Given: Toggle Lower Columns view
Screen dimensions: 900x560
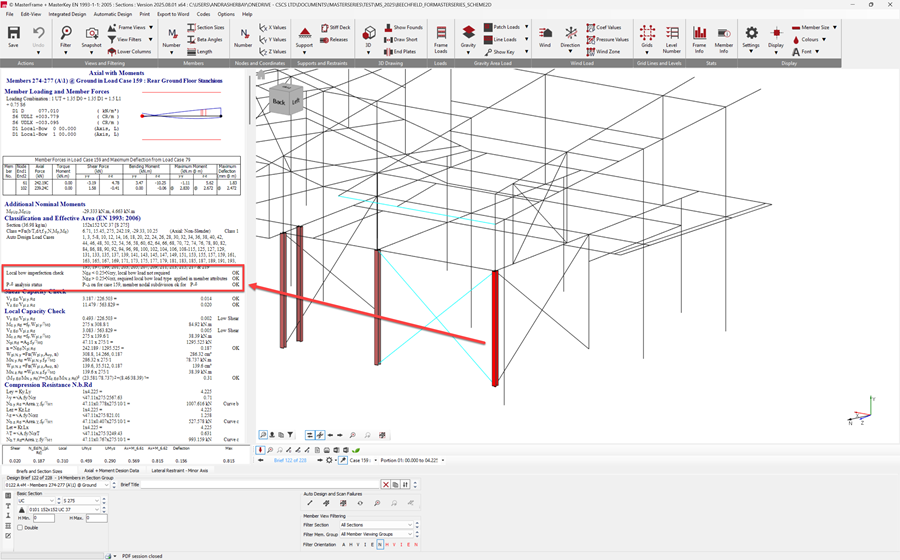Looking at the screenshot, I should [x=130, y=52].
